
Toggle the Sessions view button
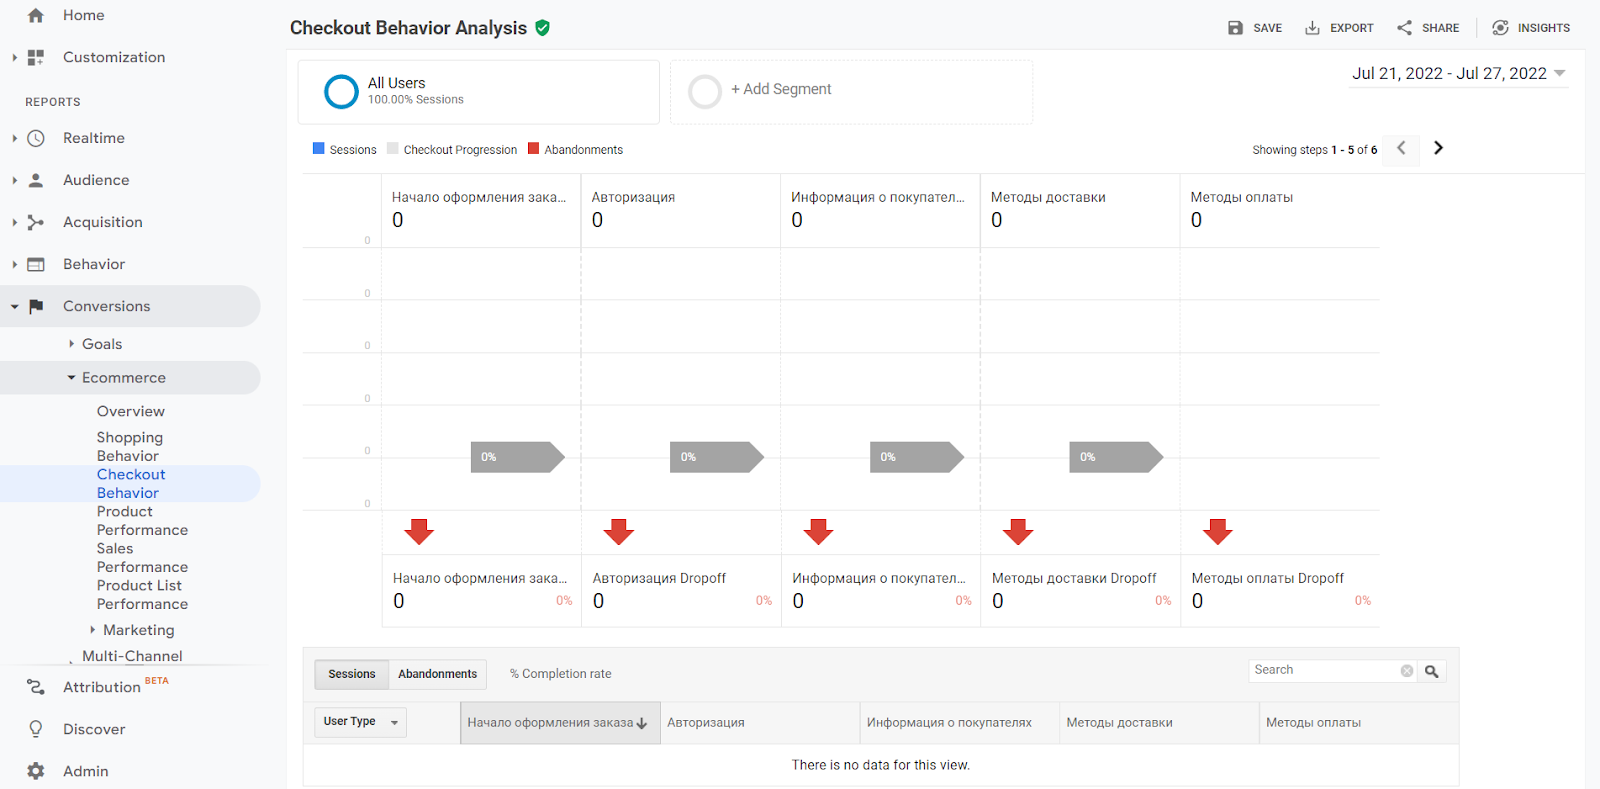(x=352, y=674)
